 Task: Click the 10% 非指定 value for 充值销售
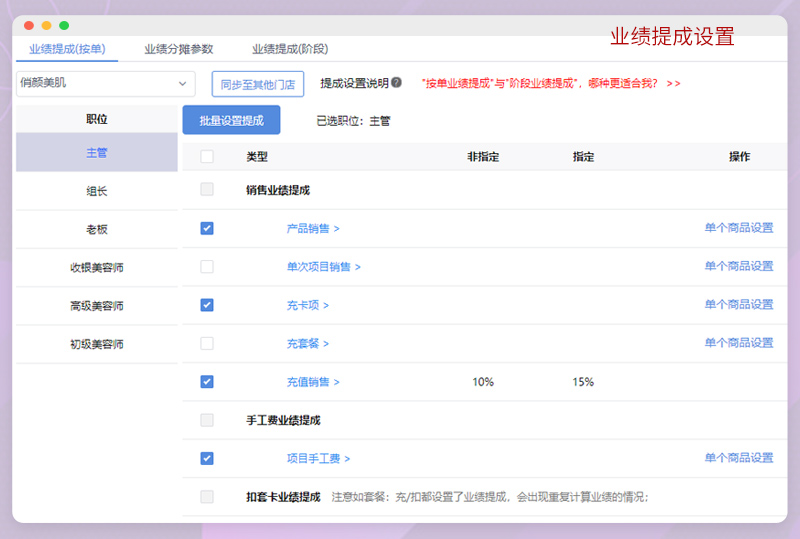pyautogui.click(x=483, y=382)
